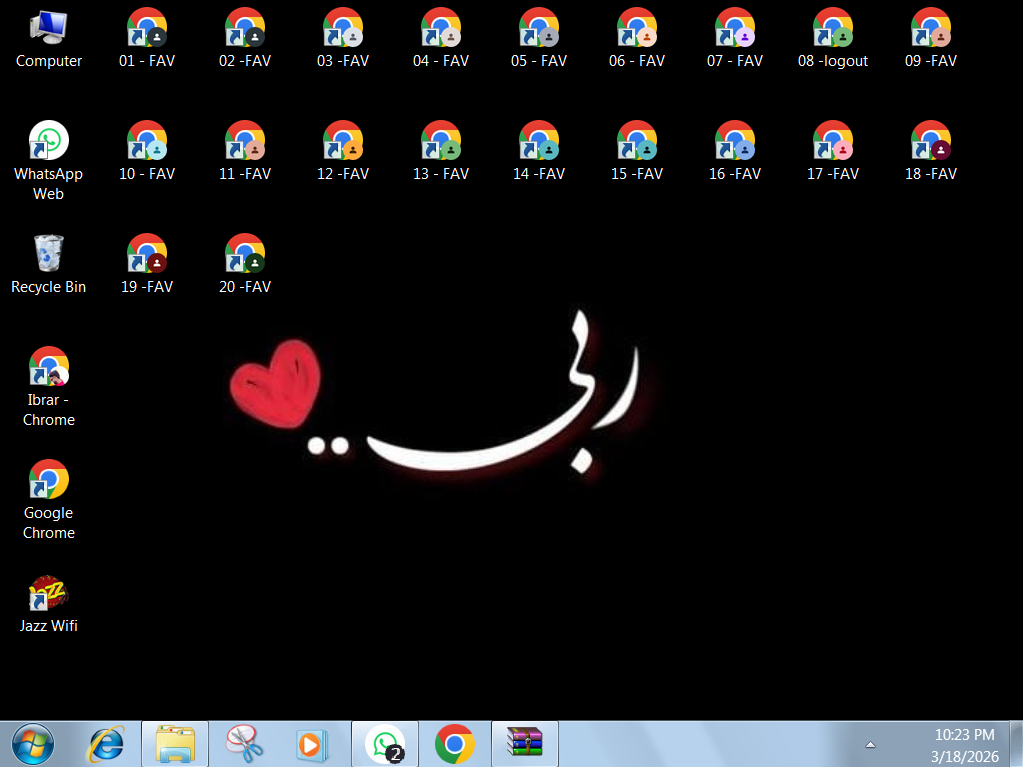The height and width of the screenshot is (767, 1023).
Task: Select the Recycle Bin icon
Action: click(x=48, y=265)
